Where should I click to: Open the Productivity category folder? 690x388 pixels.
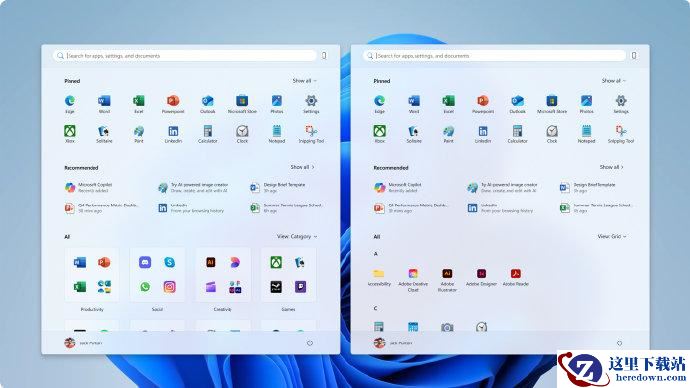(92, 279)
